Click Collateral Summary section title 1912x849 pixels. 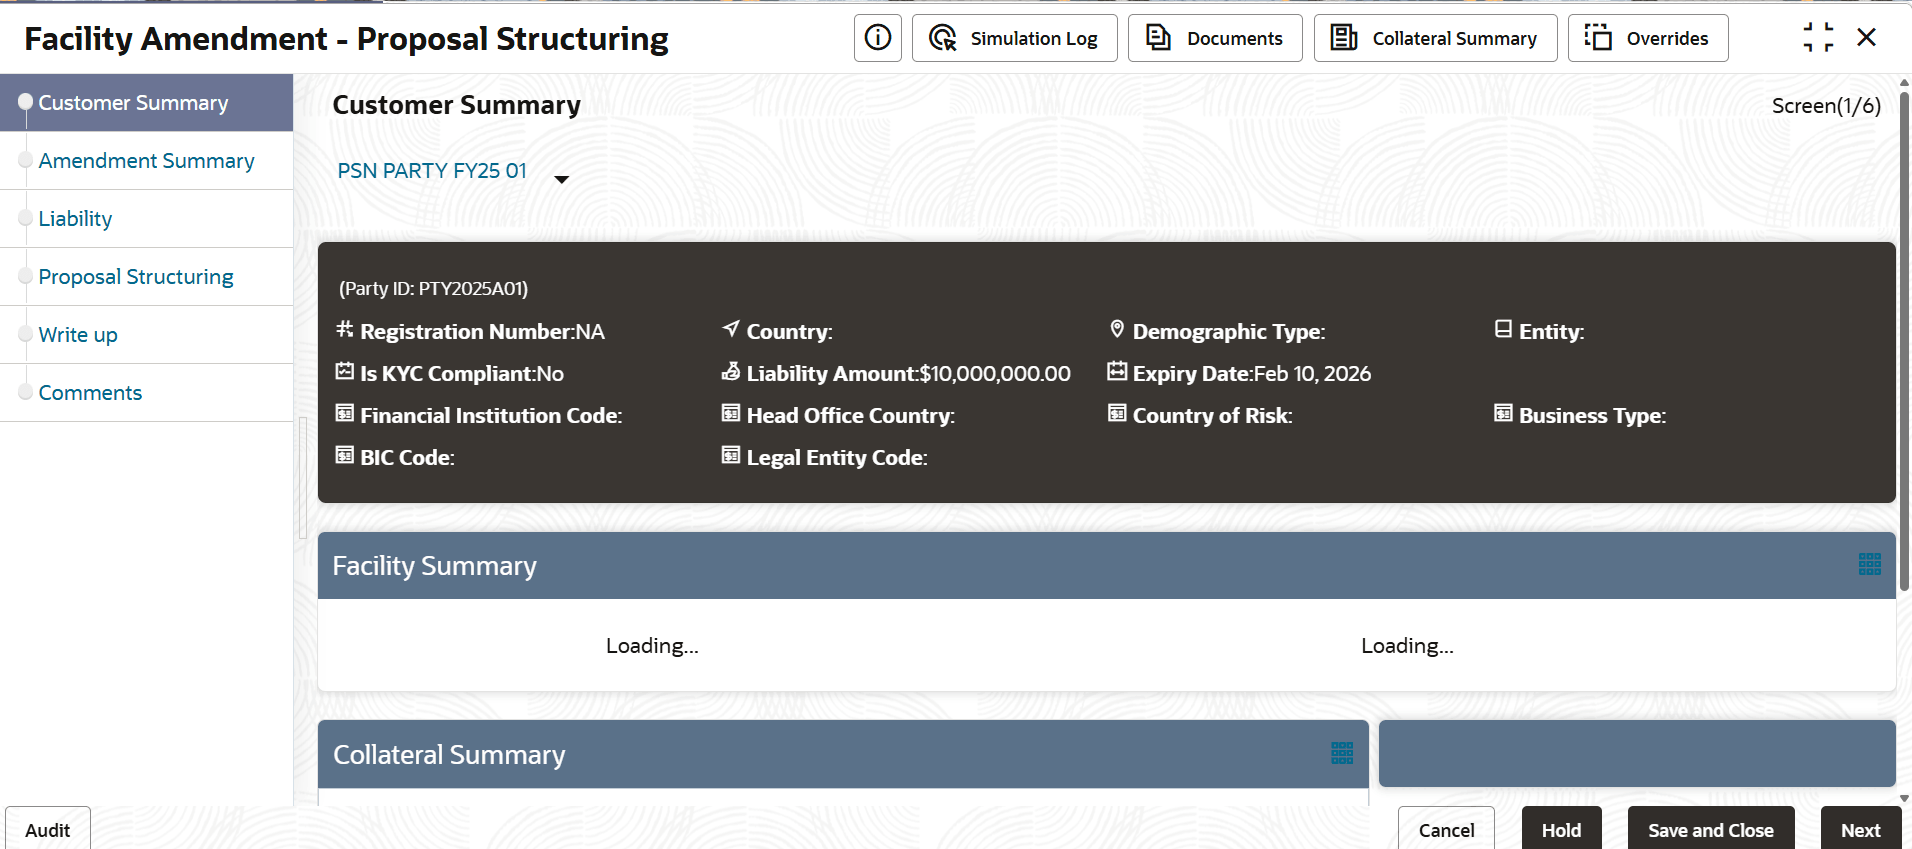(x=449, y=754)
